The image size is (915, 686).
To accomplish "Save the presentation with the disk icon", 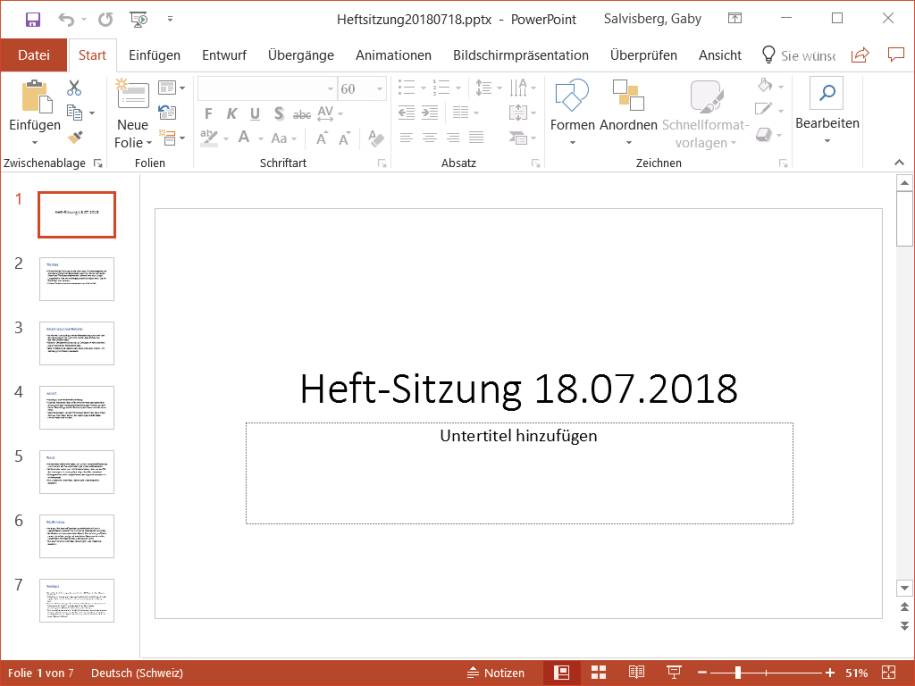I will [x=33, y=20].
